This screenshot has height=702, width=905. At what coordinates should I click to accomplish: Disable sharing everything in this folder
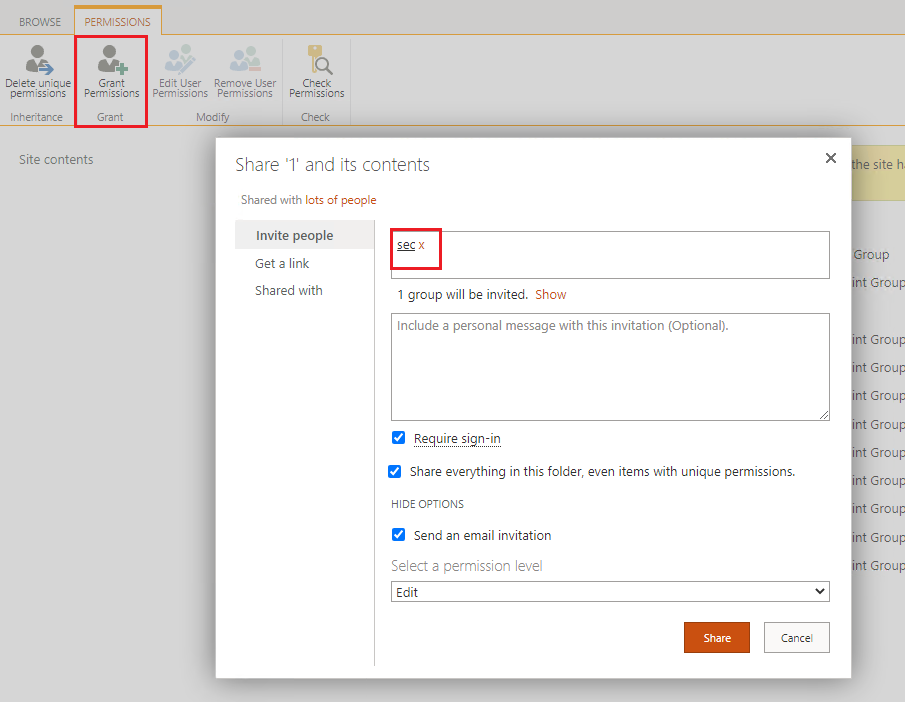coord(394,471)
